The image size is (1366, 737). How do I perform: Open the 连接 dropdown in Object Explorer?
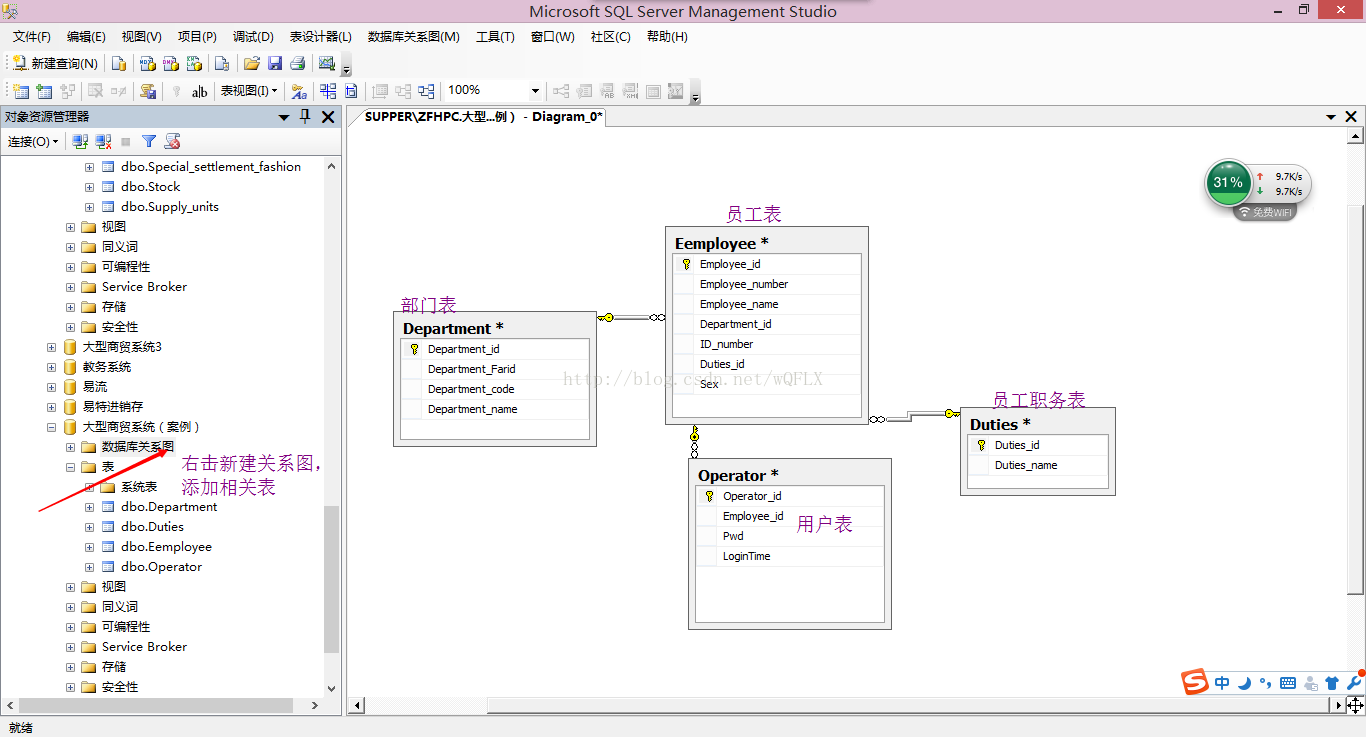[33, 141]
